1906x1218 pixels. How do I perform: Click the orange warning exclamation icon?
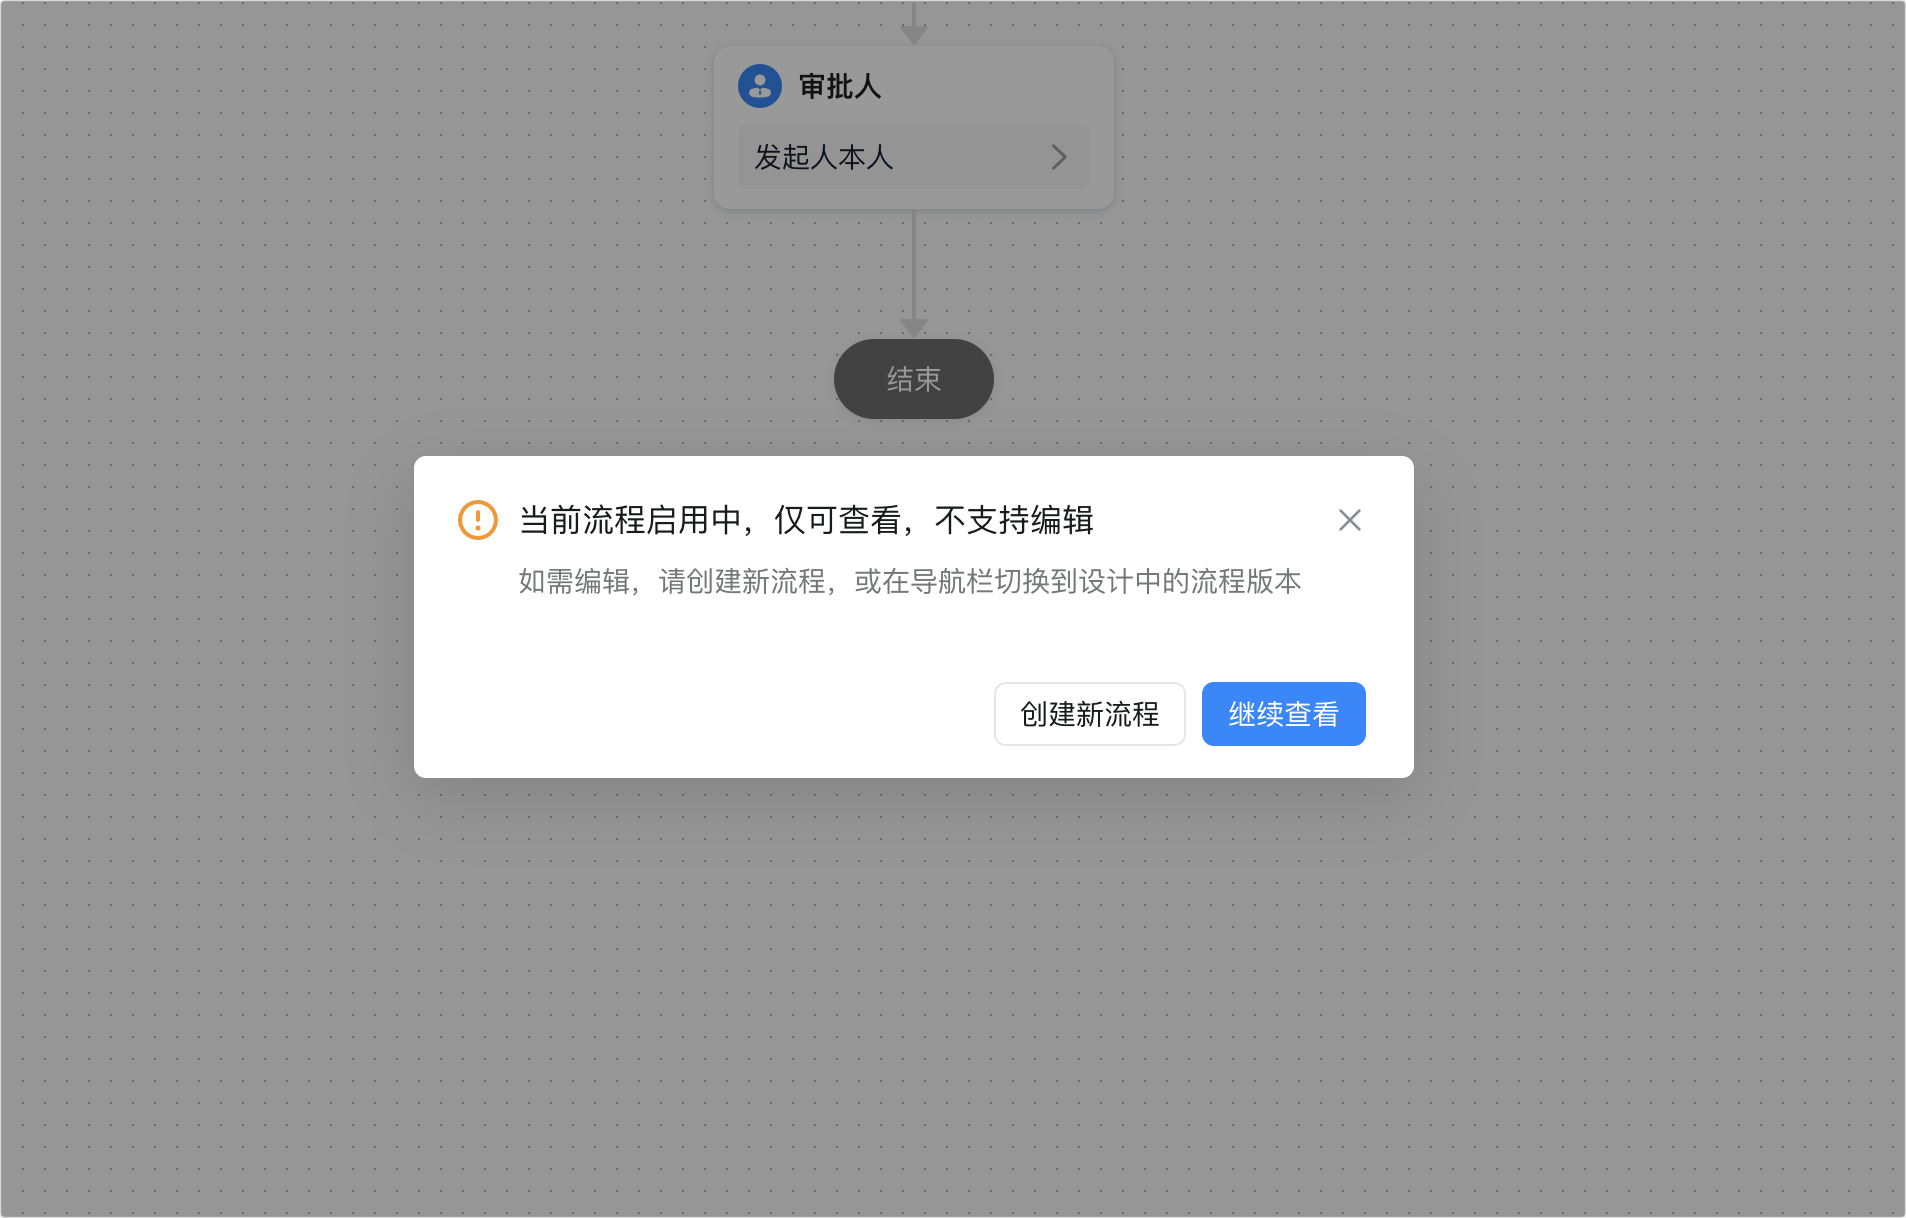click(x=478, y=520)
